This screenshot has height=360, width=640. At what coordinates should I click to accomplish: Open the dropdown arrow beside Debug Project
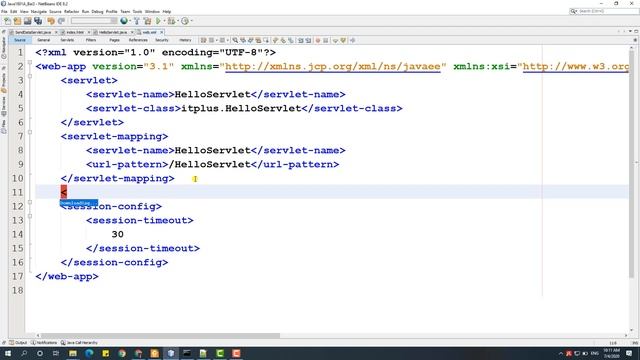coord(178,21)
